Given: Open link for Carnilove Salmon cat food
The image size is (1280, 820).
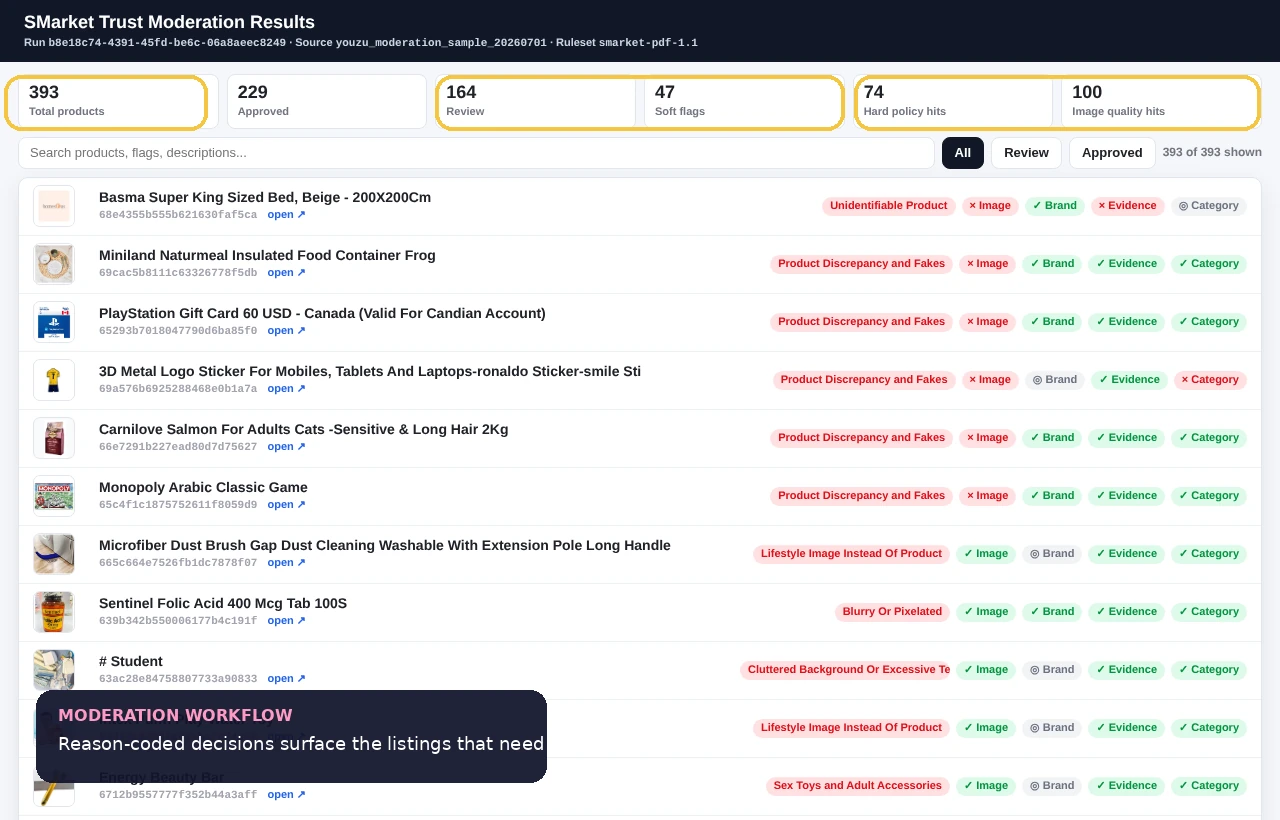Looking at the screenshot, I should tap(286, 447).
